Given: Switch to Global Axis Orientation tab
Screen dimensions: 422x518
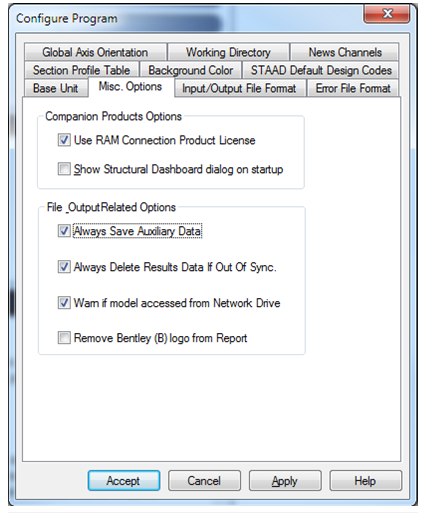Looking at the screenshot, I should [95, 52].
